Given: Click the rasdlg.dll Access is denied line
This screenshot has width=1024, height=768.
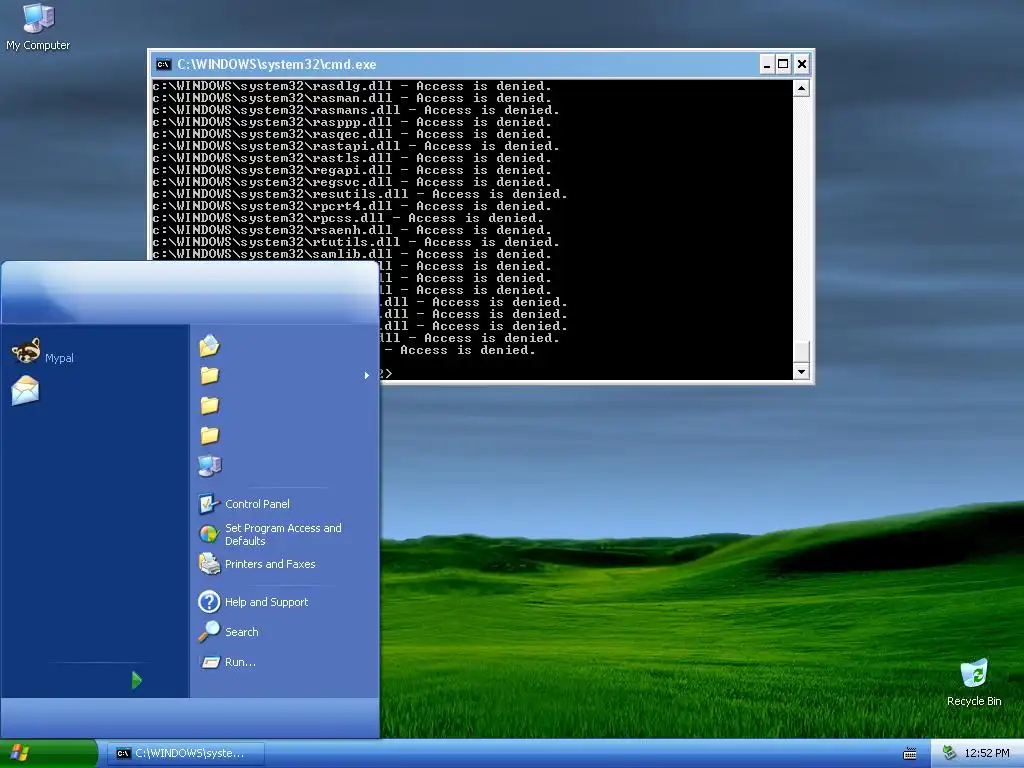Looking at the screenshot, I should [x=352, y=86].
